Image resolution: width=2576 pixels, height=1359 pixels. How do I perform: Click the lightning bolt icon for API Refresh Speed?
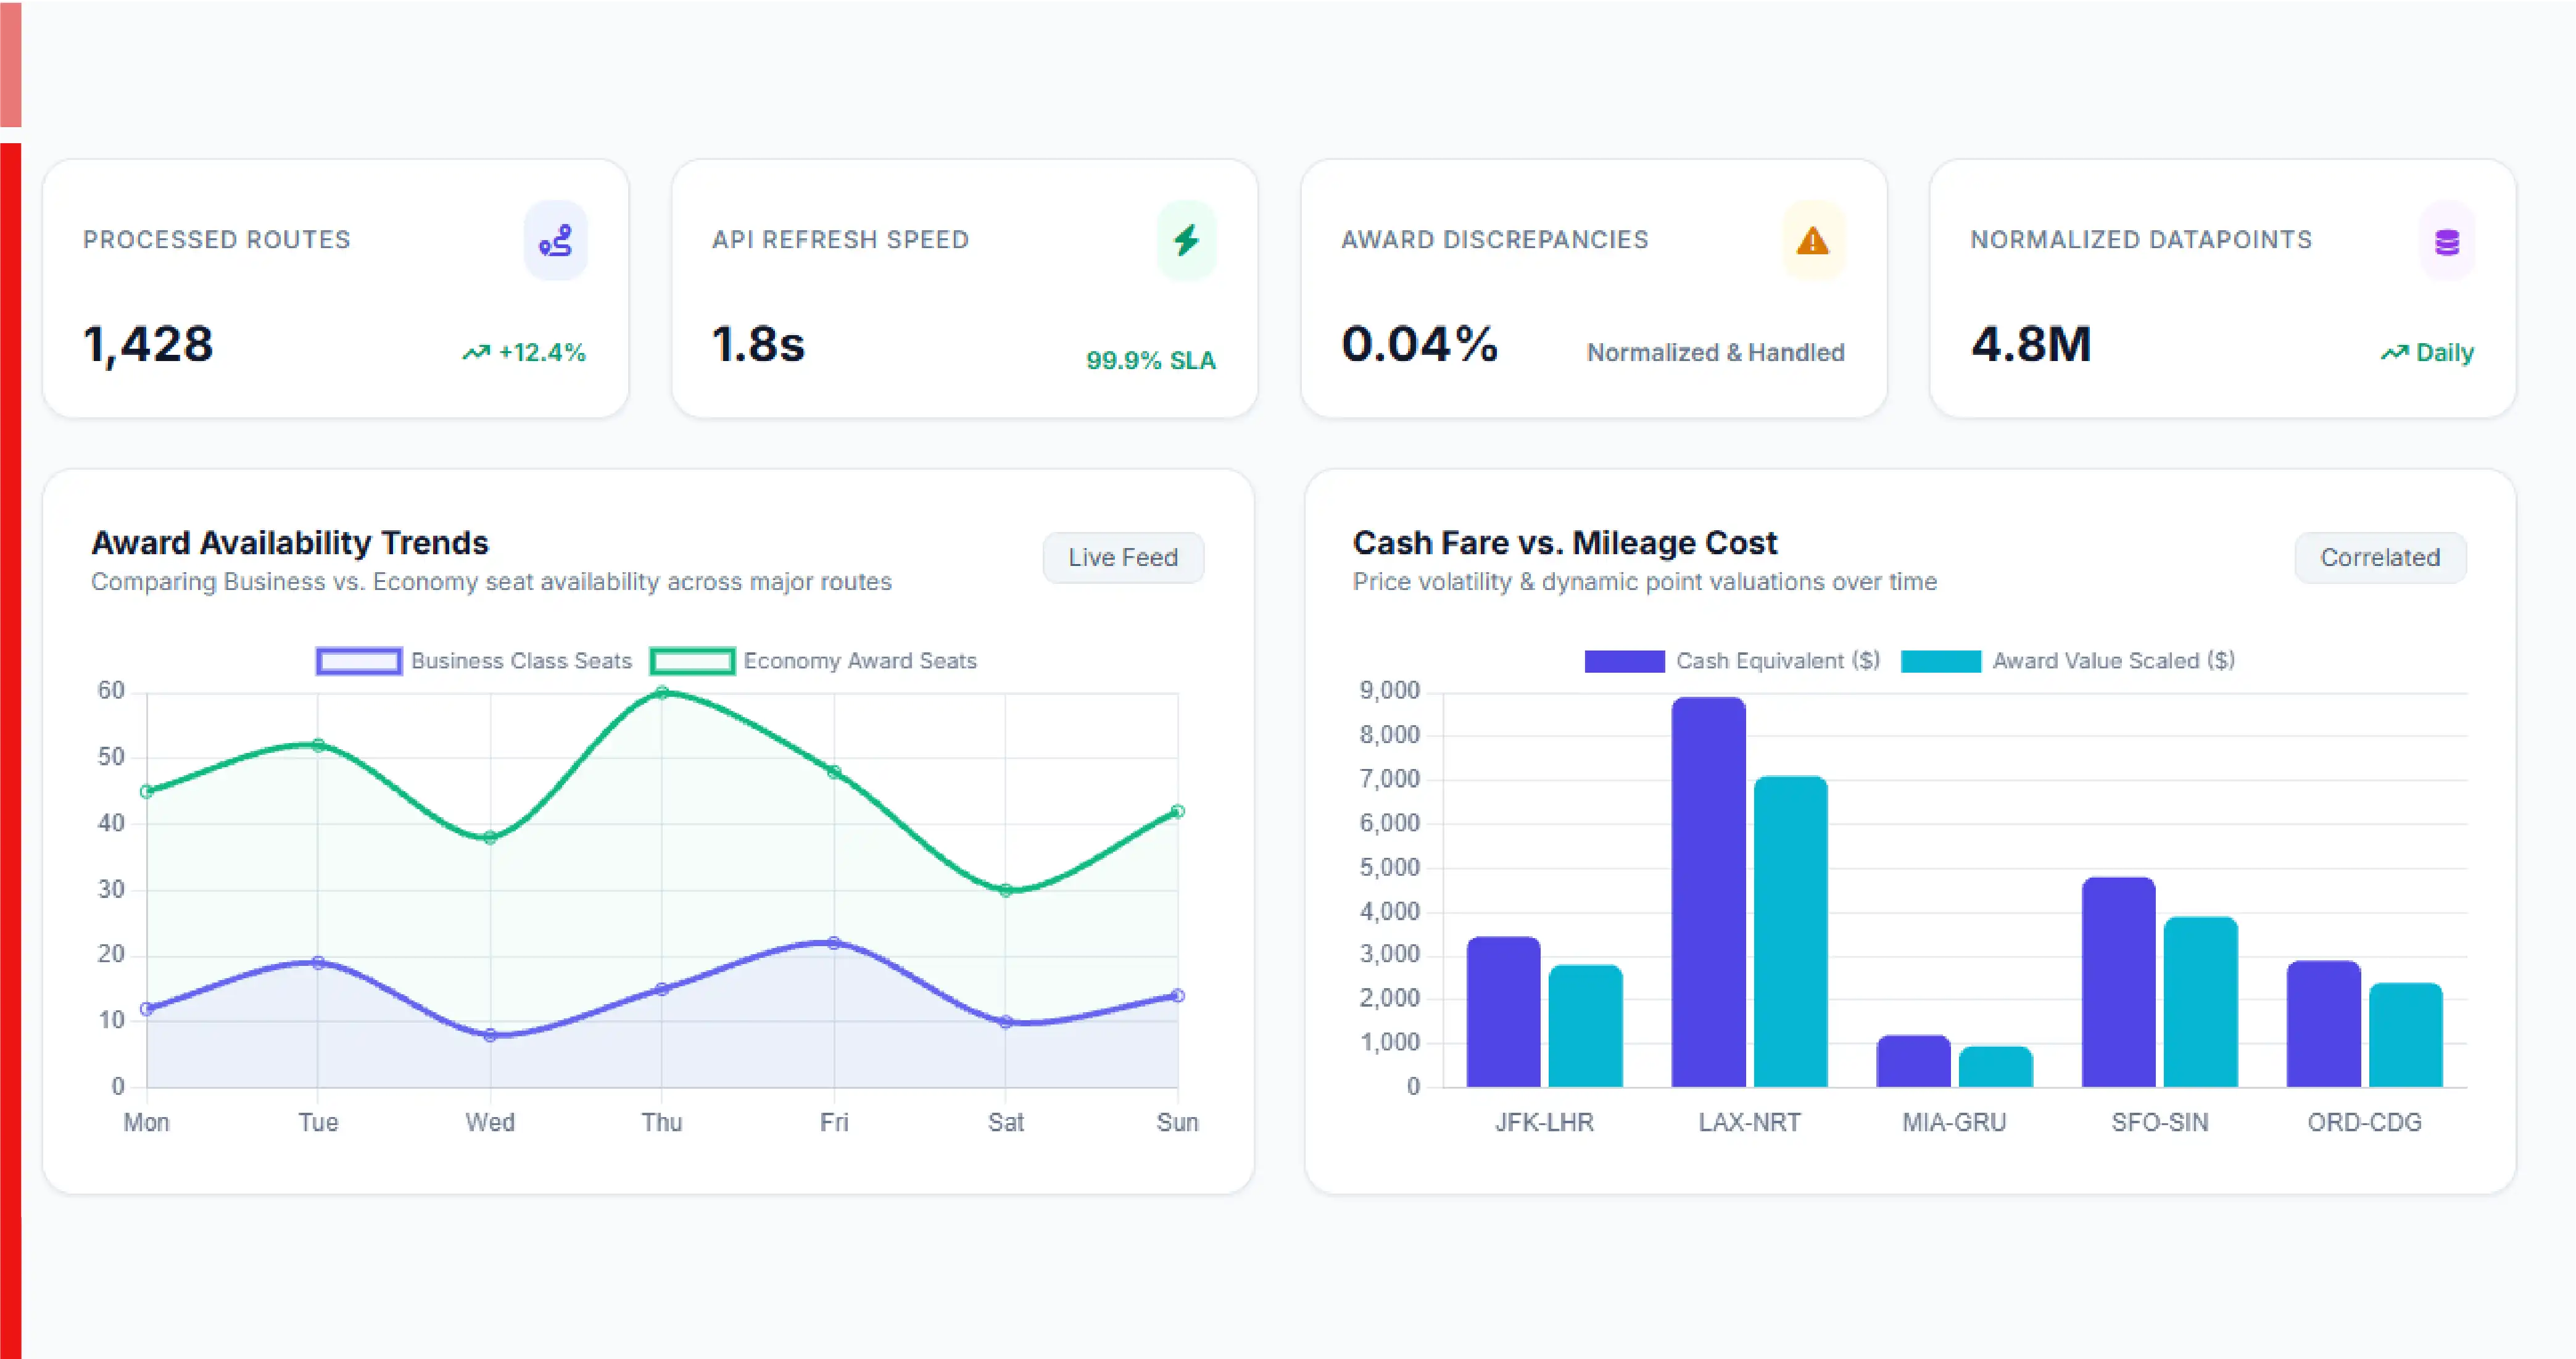click(x=1186, y=241)
